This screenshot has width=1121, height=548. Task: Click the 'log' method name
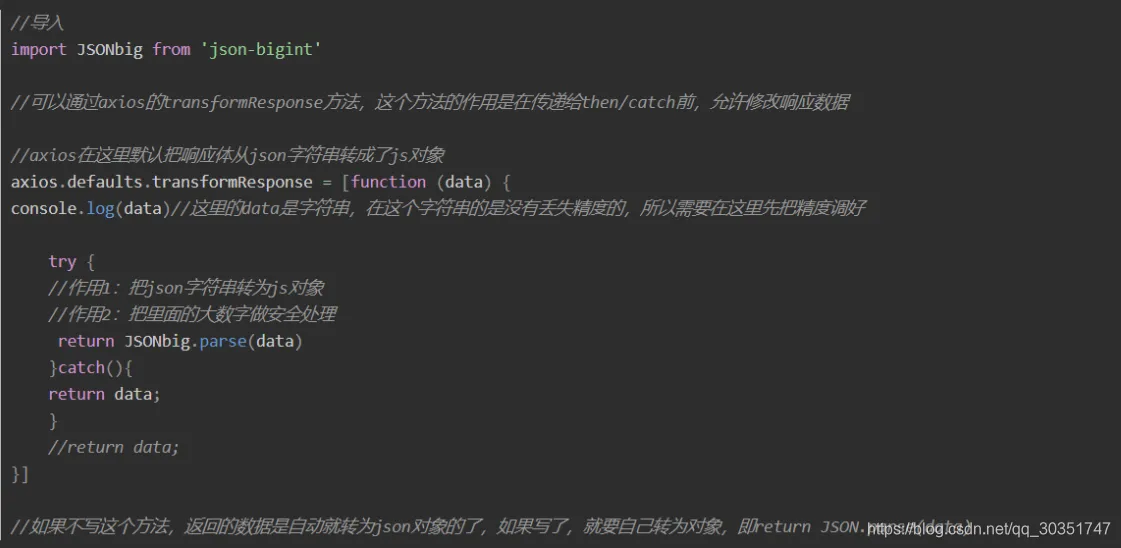pos(101,208)
